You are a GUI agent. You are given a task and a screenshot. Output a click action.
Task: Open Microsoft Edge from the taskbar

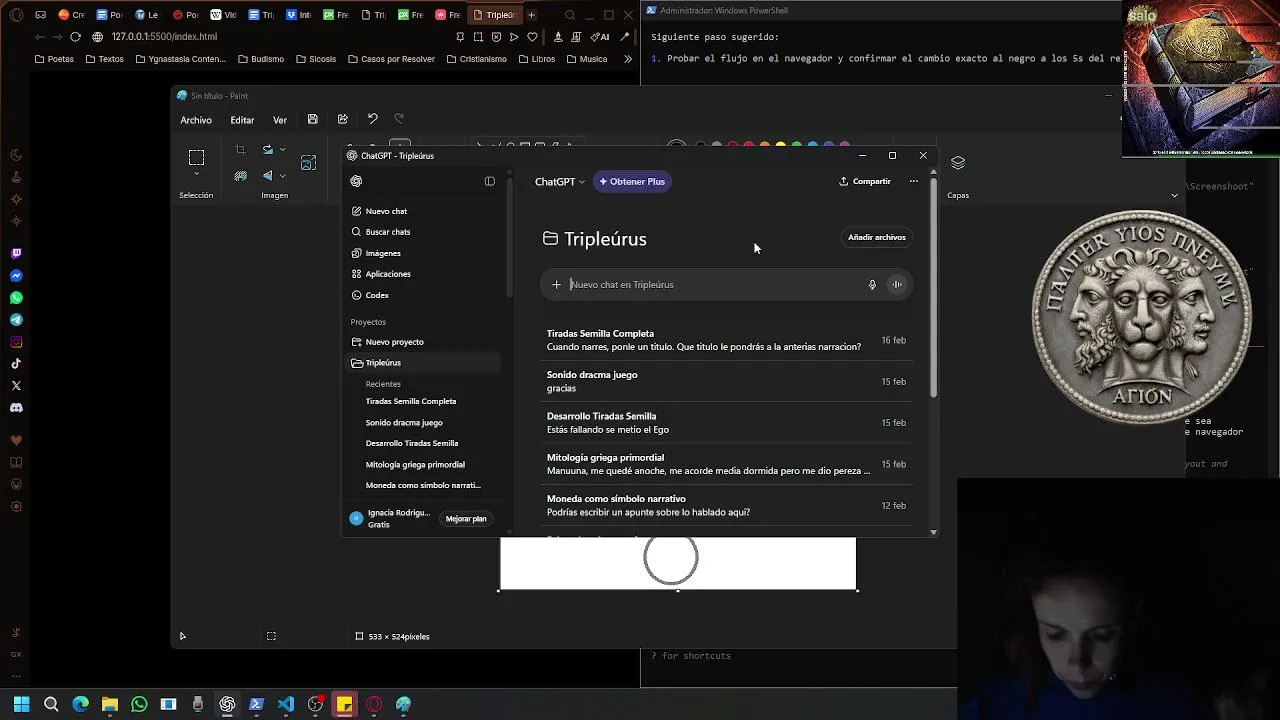(80, 704)
